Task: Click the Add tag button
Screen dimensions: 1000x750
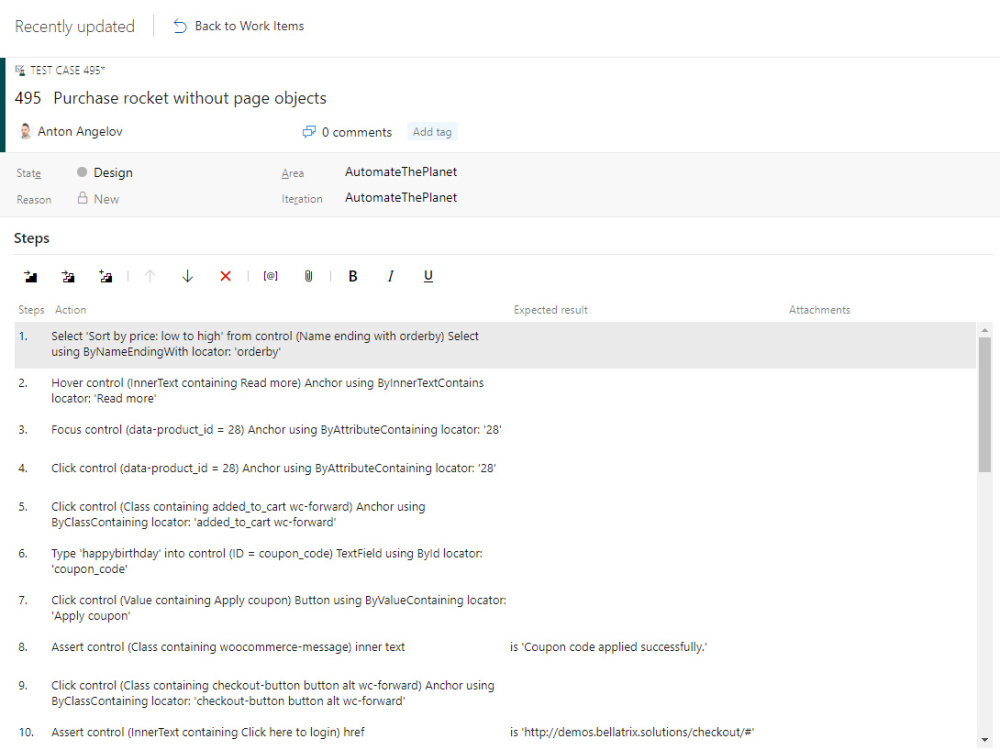Action: [432, 132]
